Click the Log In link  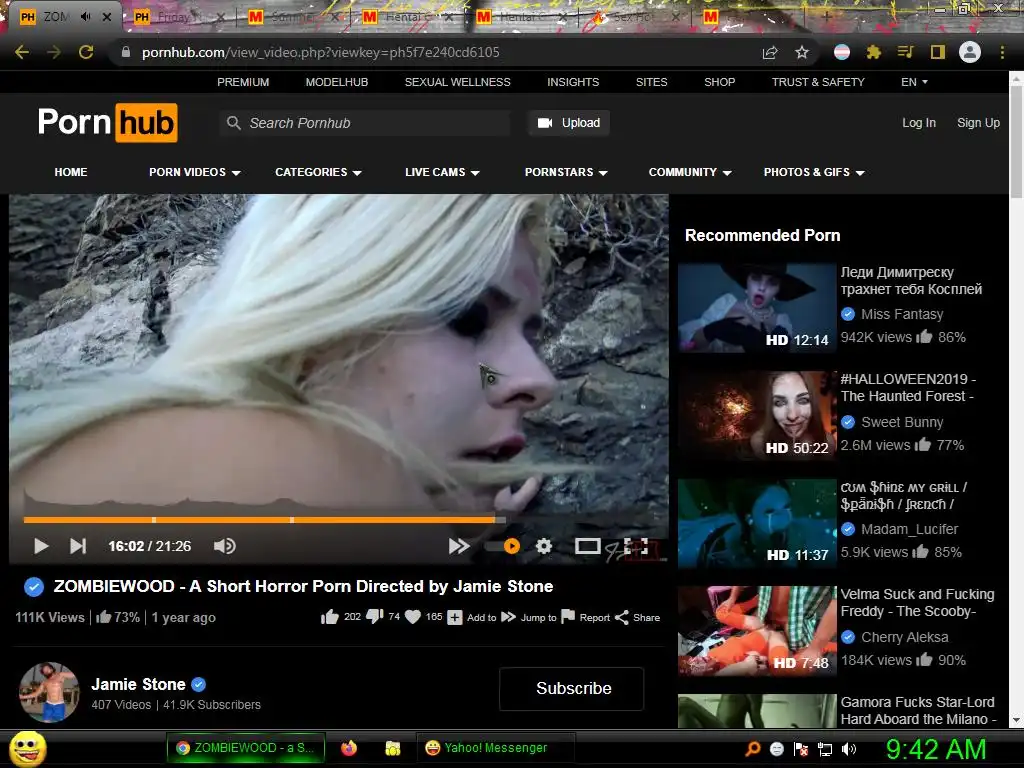tap(919, 123)
